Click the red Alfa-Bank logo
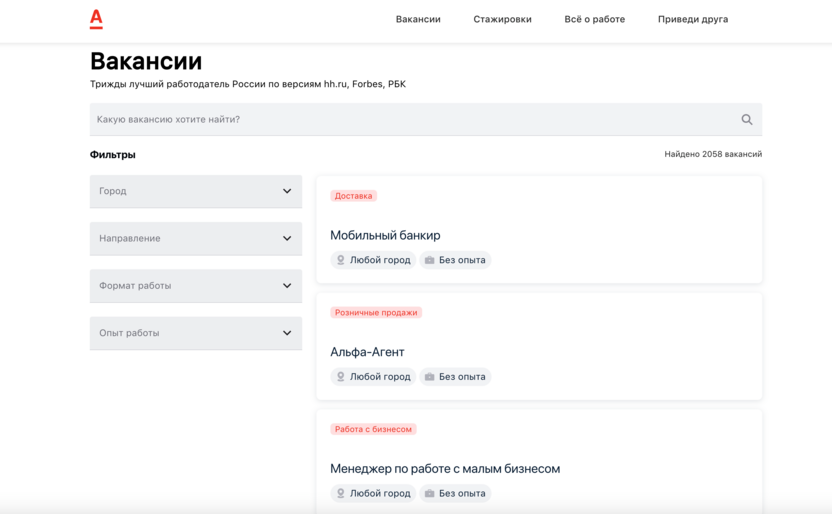The height and width of the screenshot is (514, 832). tap(96, 19)
